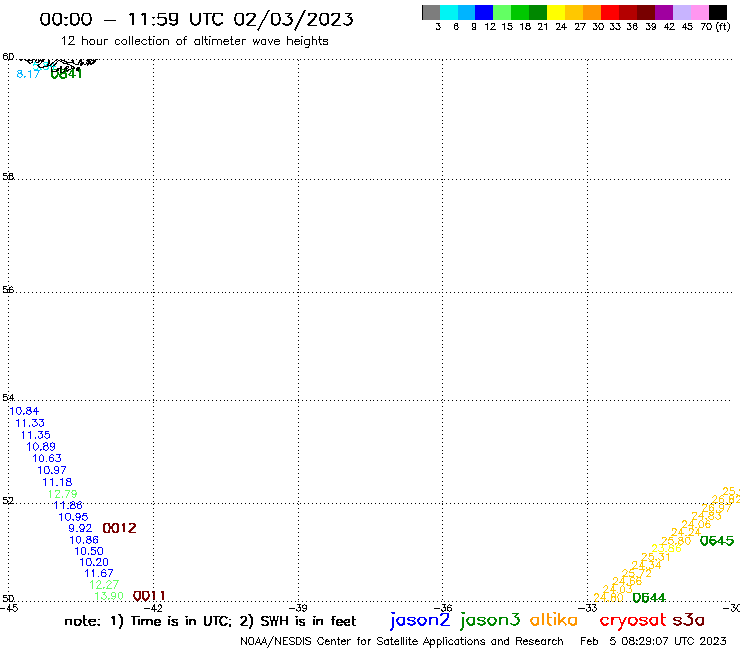Click the wave height value '10.89'
This screenshot has height=650, width=740.
click(41, 447)
